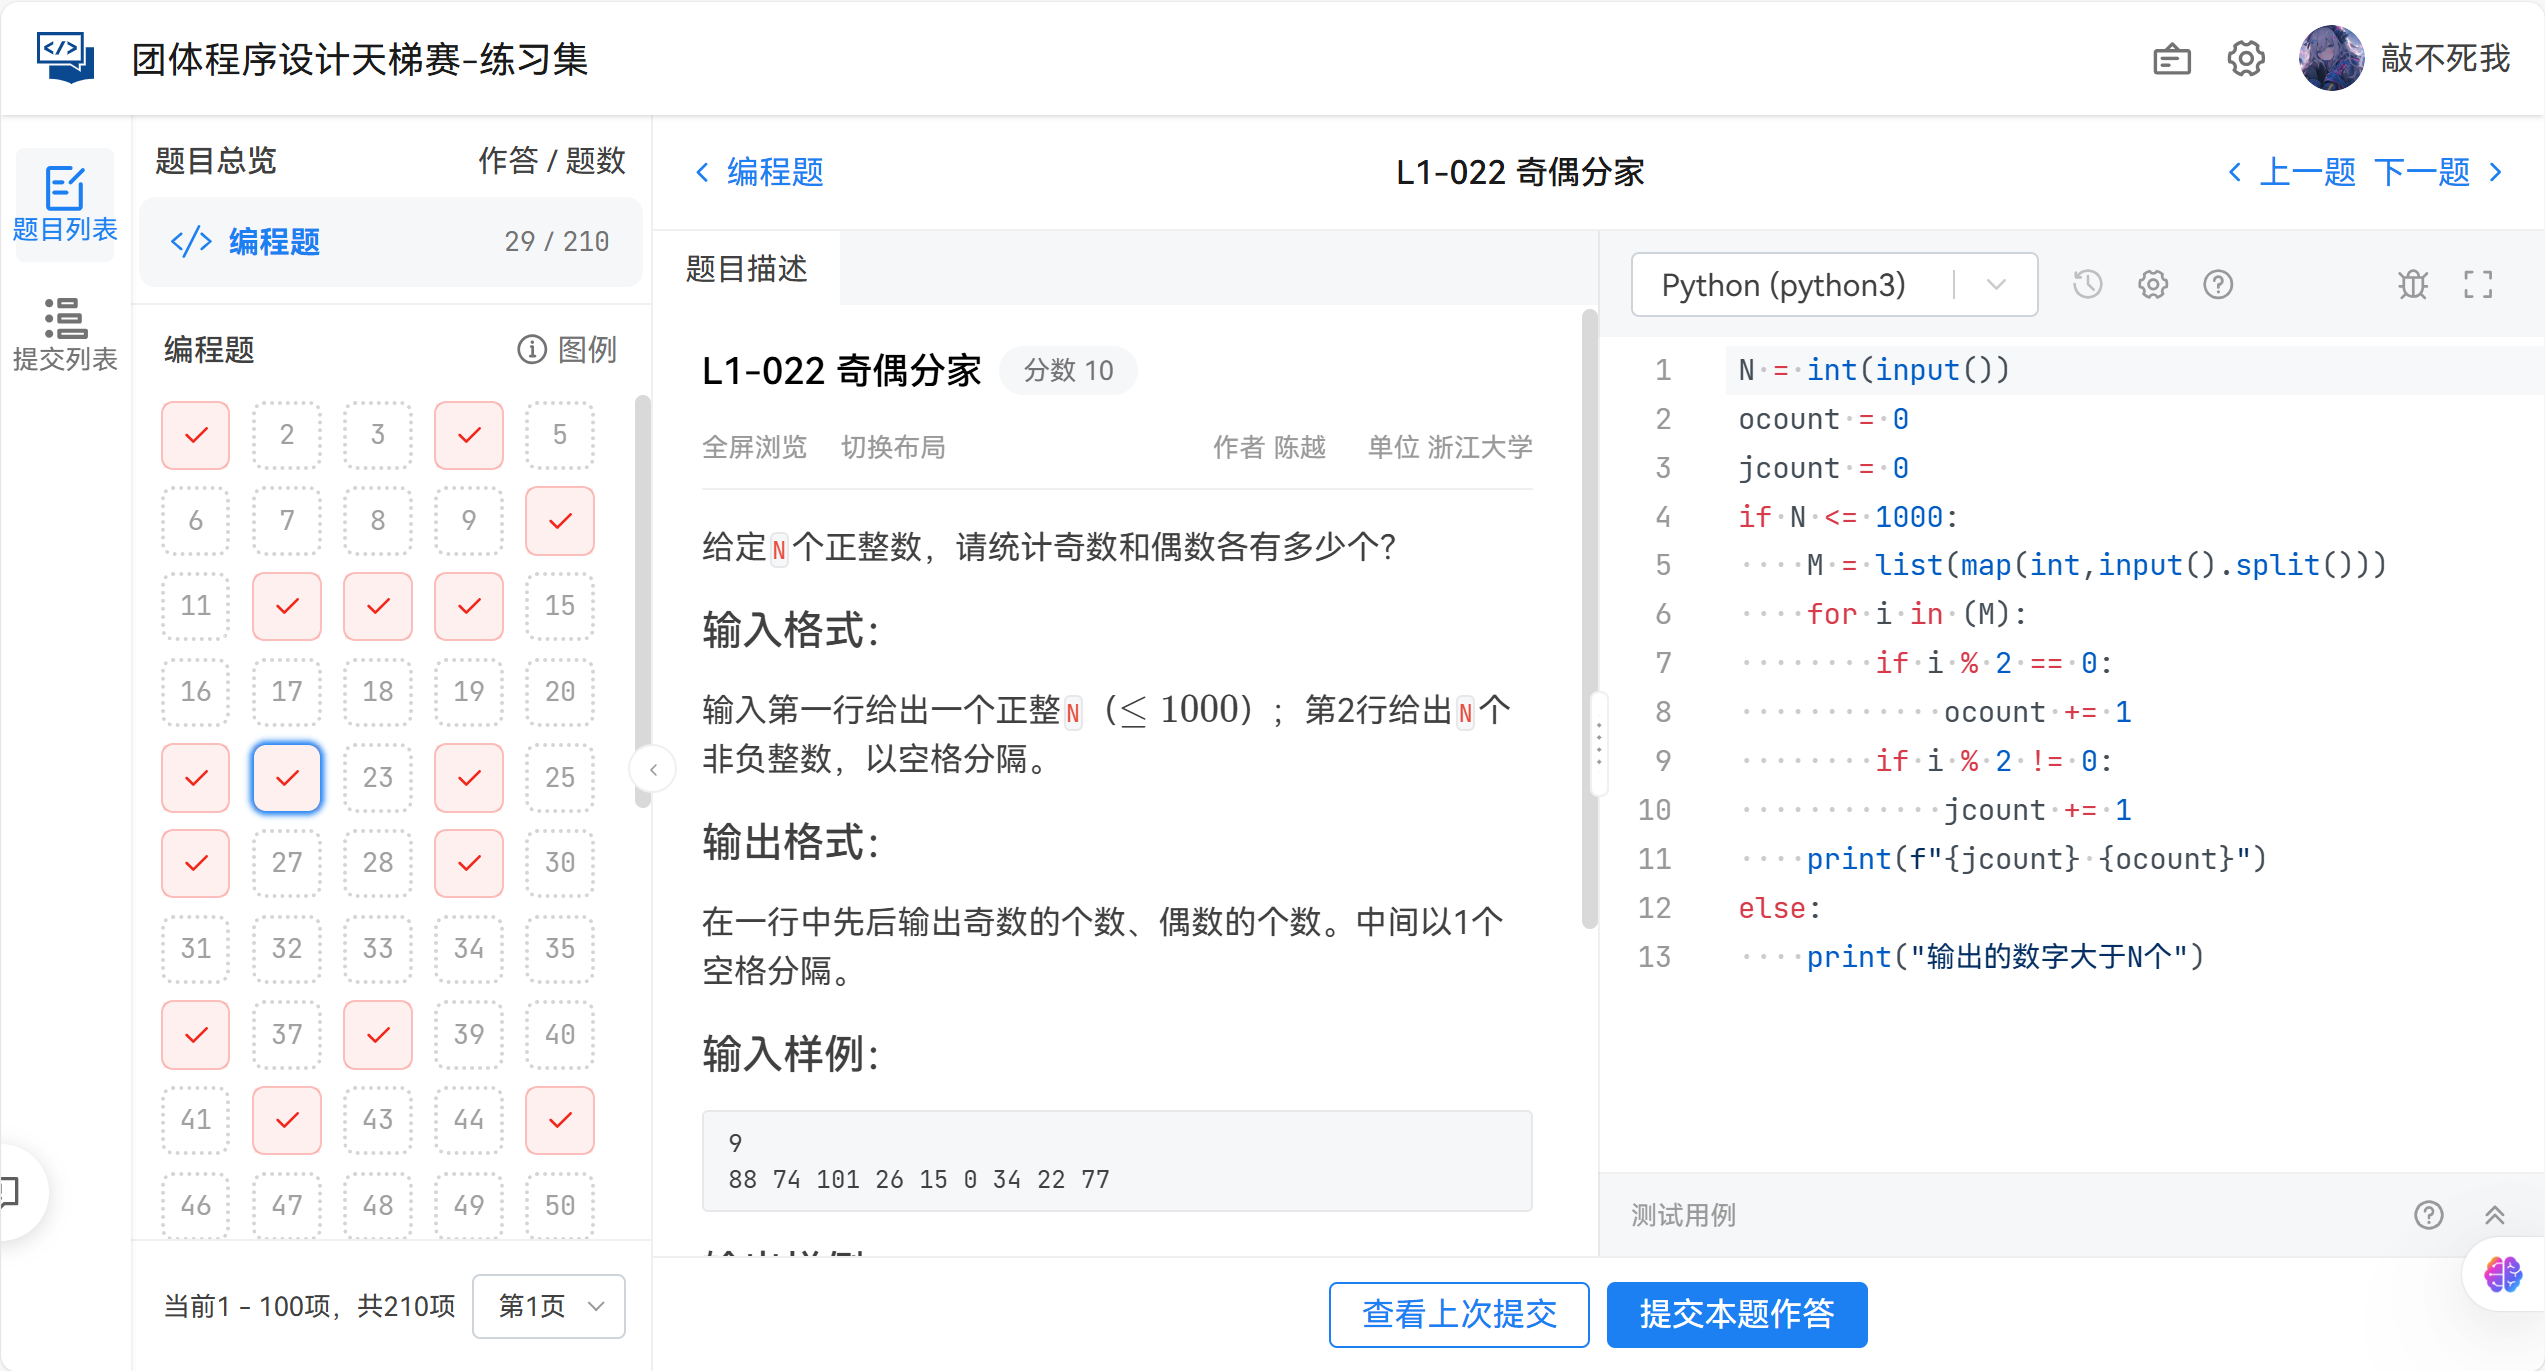The height and width of the screenshot is (1371, 2545).
Task: Click the partially hidden feedback icon at left edge
Action: 12,1192
